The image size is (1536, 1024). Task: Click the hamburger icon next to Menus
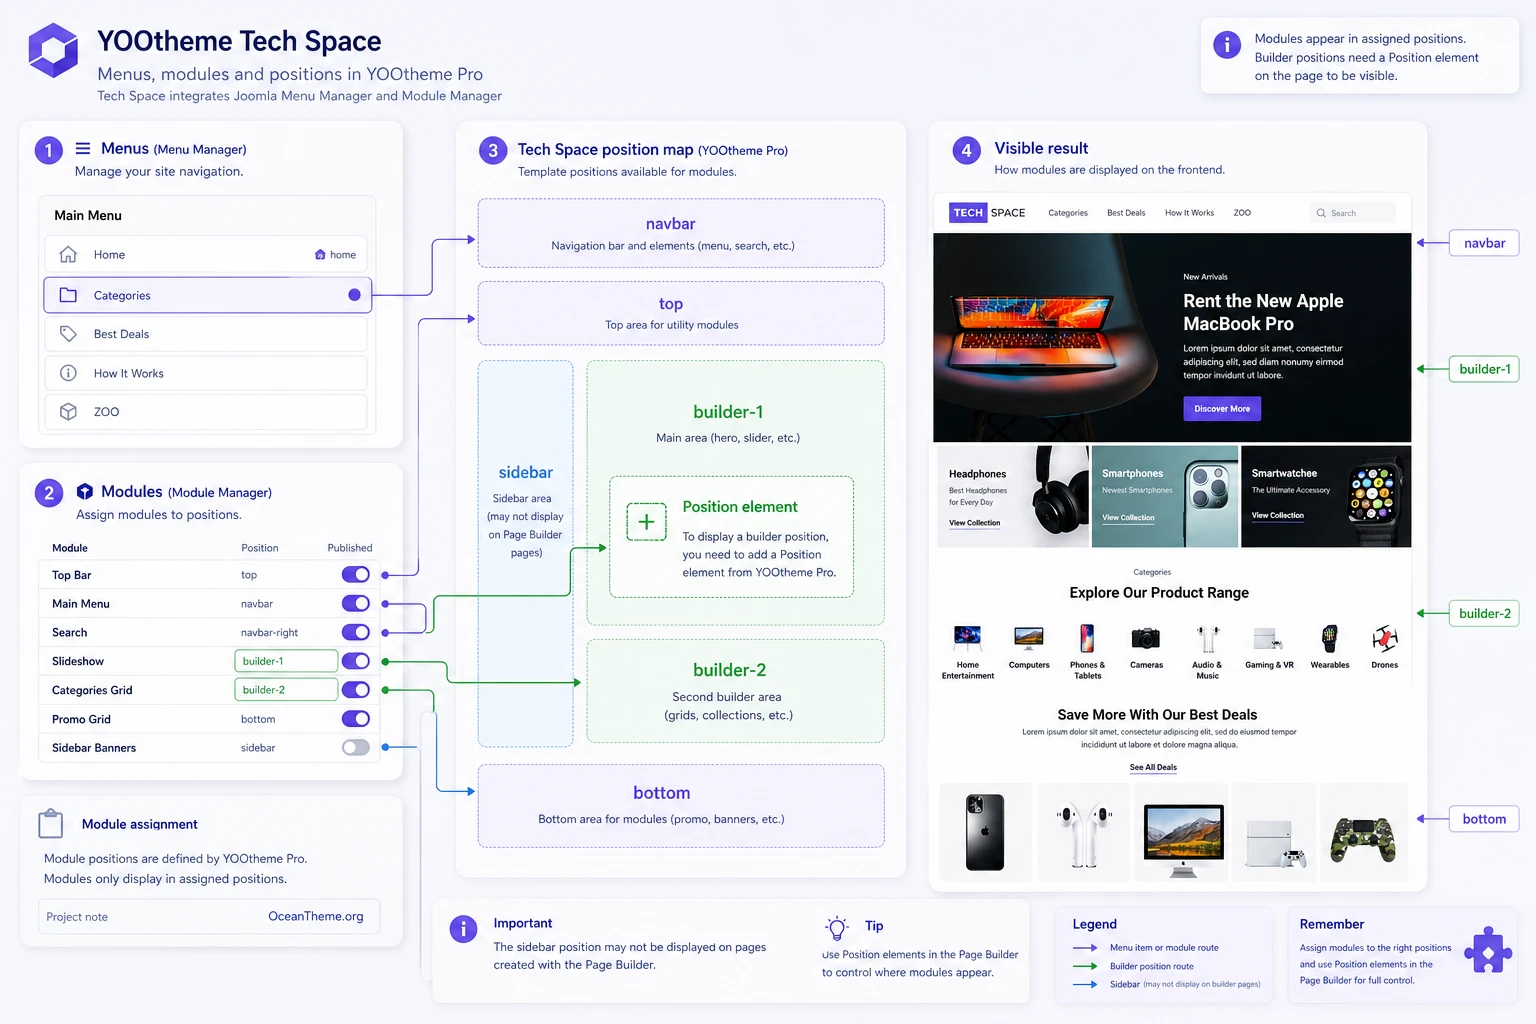[x=83, y=148]
